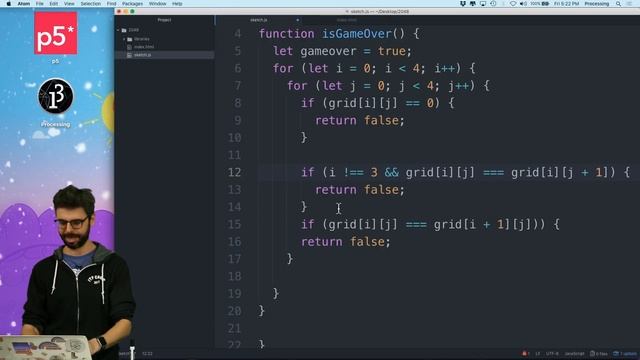This screenshot has height=360, width=640.
Task: Click the cursor position 12:22 in status bar
Action: [x=147, y=353]
